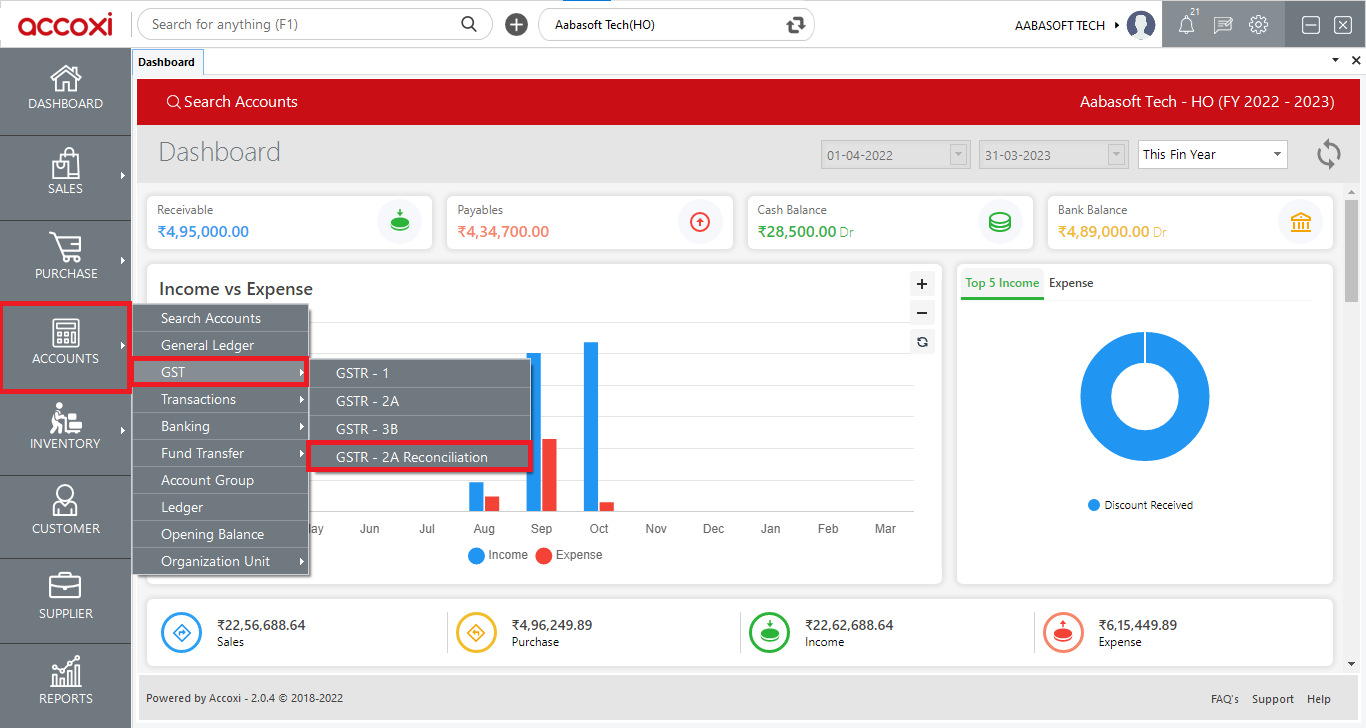This screenshot has width=1366, height=728.
Task: Open the Accounts calculator module
Action: pyautogui.click(x=65, y=346)
